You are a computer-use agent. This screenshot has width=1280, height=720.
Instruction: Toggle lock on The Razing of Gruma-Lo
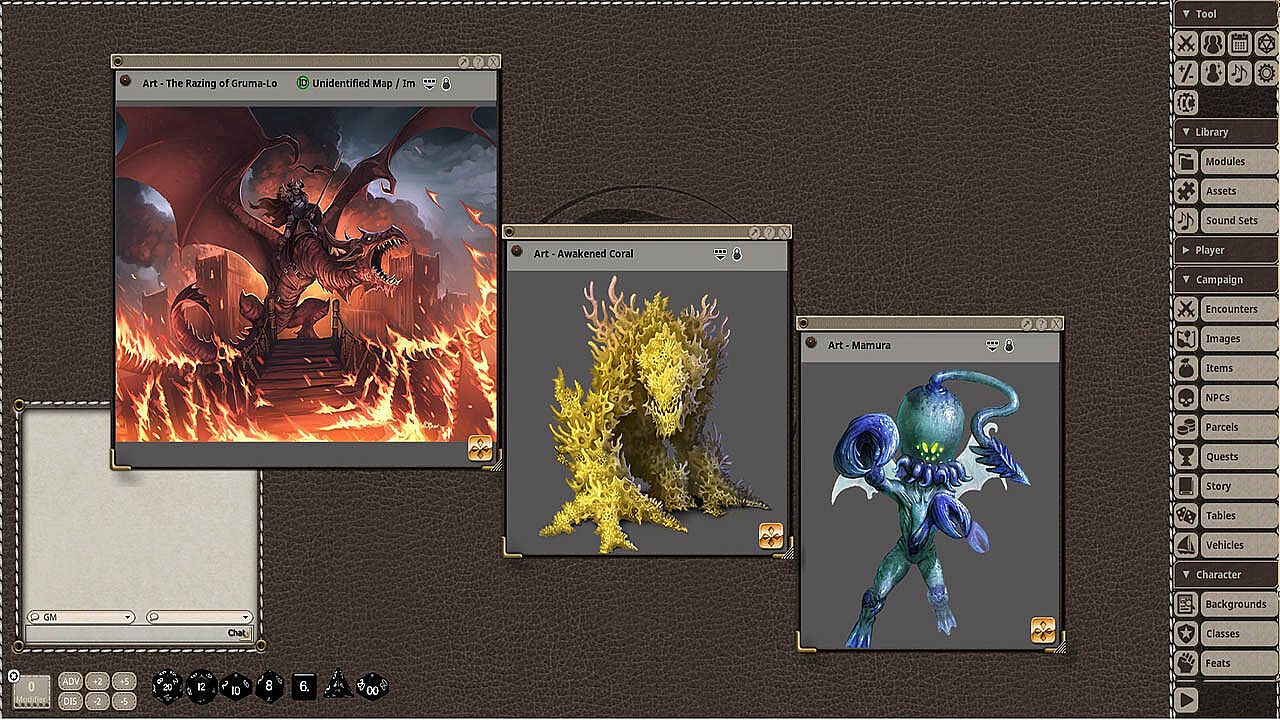446,84
